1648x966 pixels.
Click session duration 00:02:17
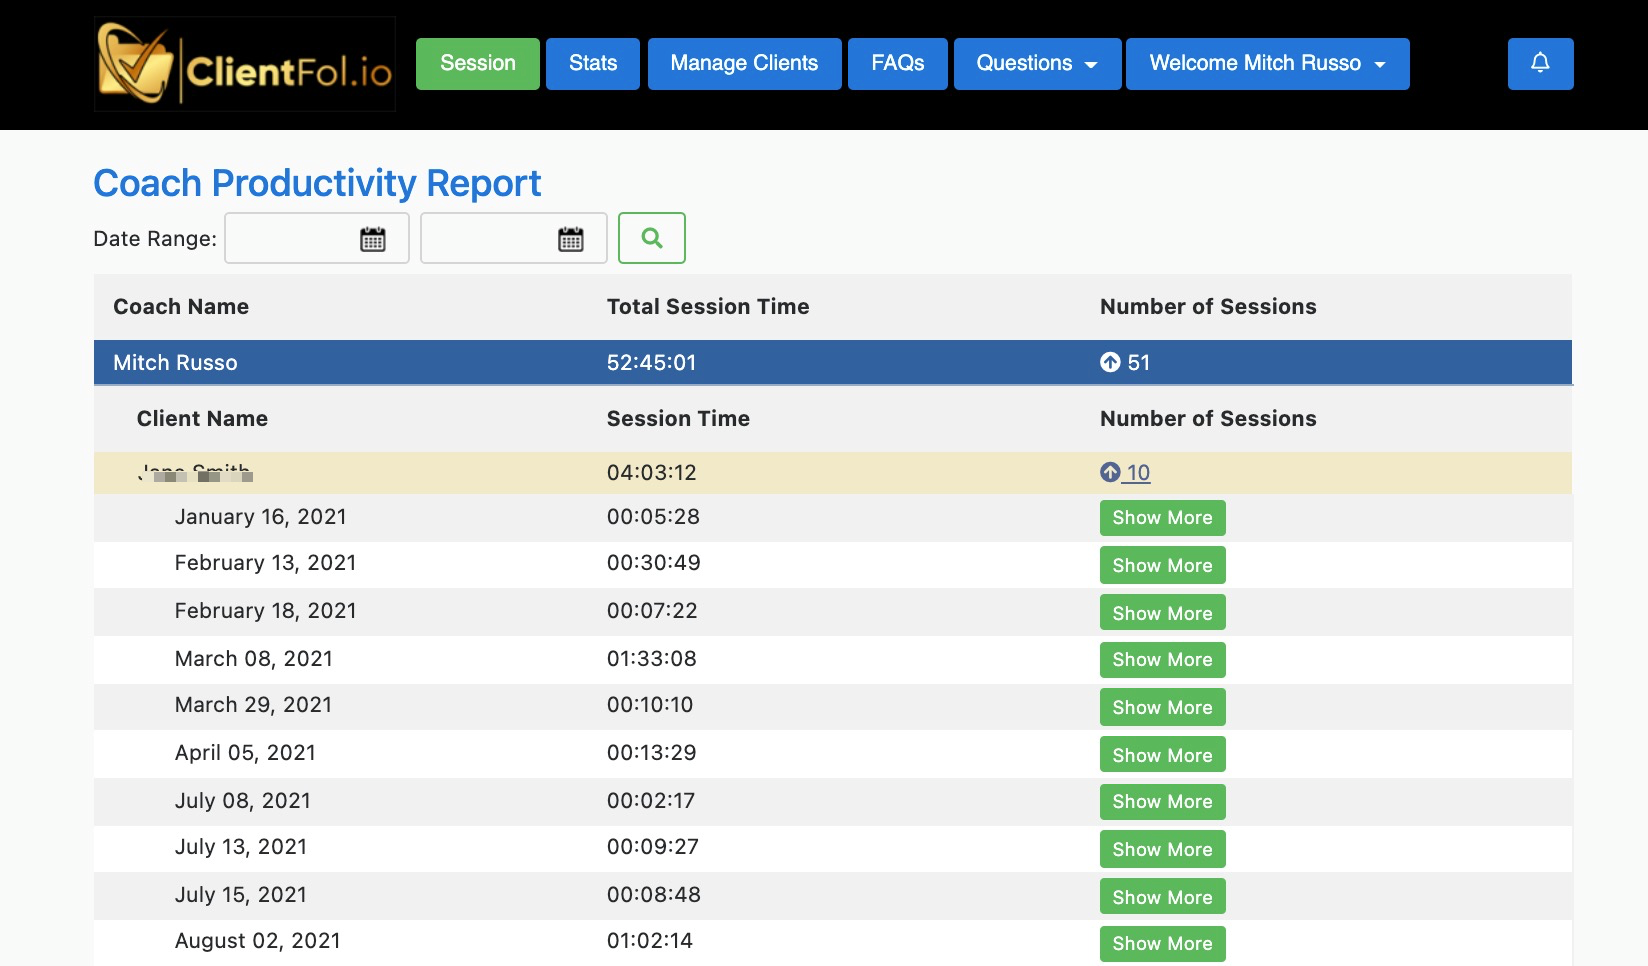[650, 801]
